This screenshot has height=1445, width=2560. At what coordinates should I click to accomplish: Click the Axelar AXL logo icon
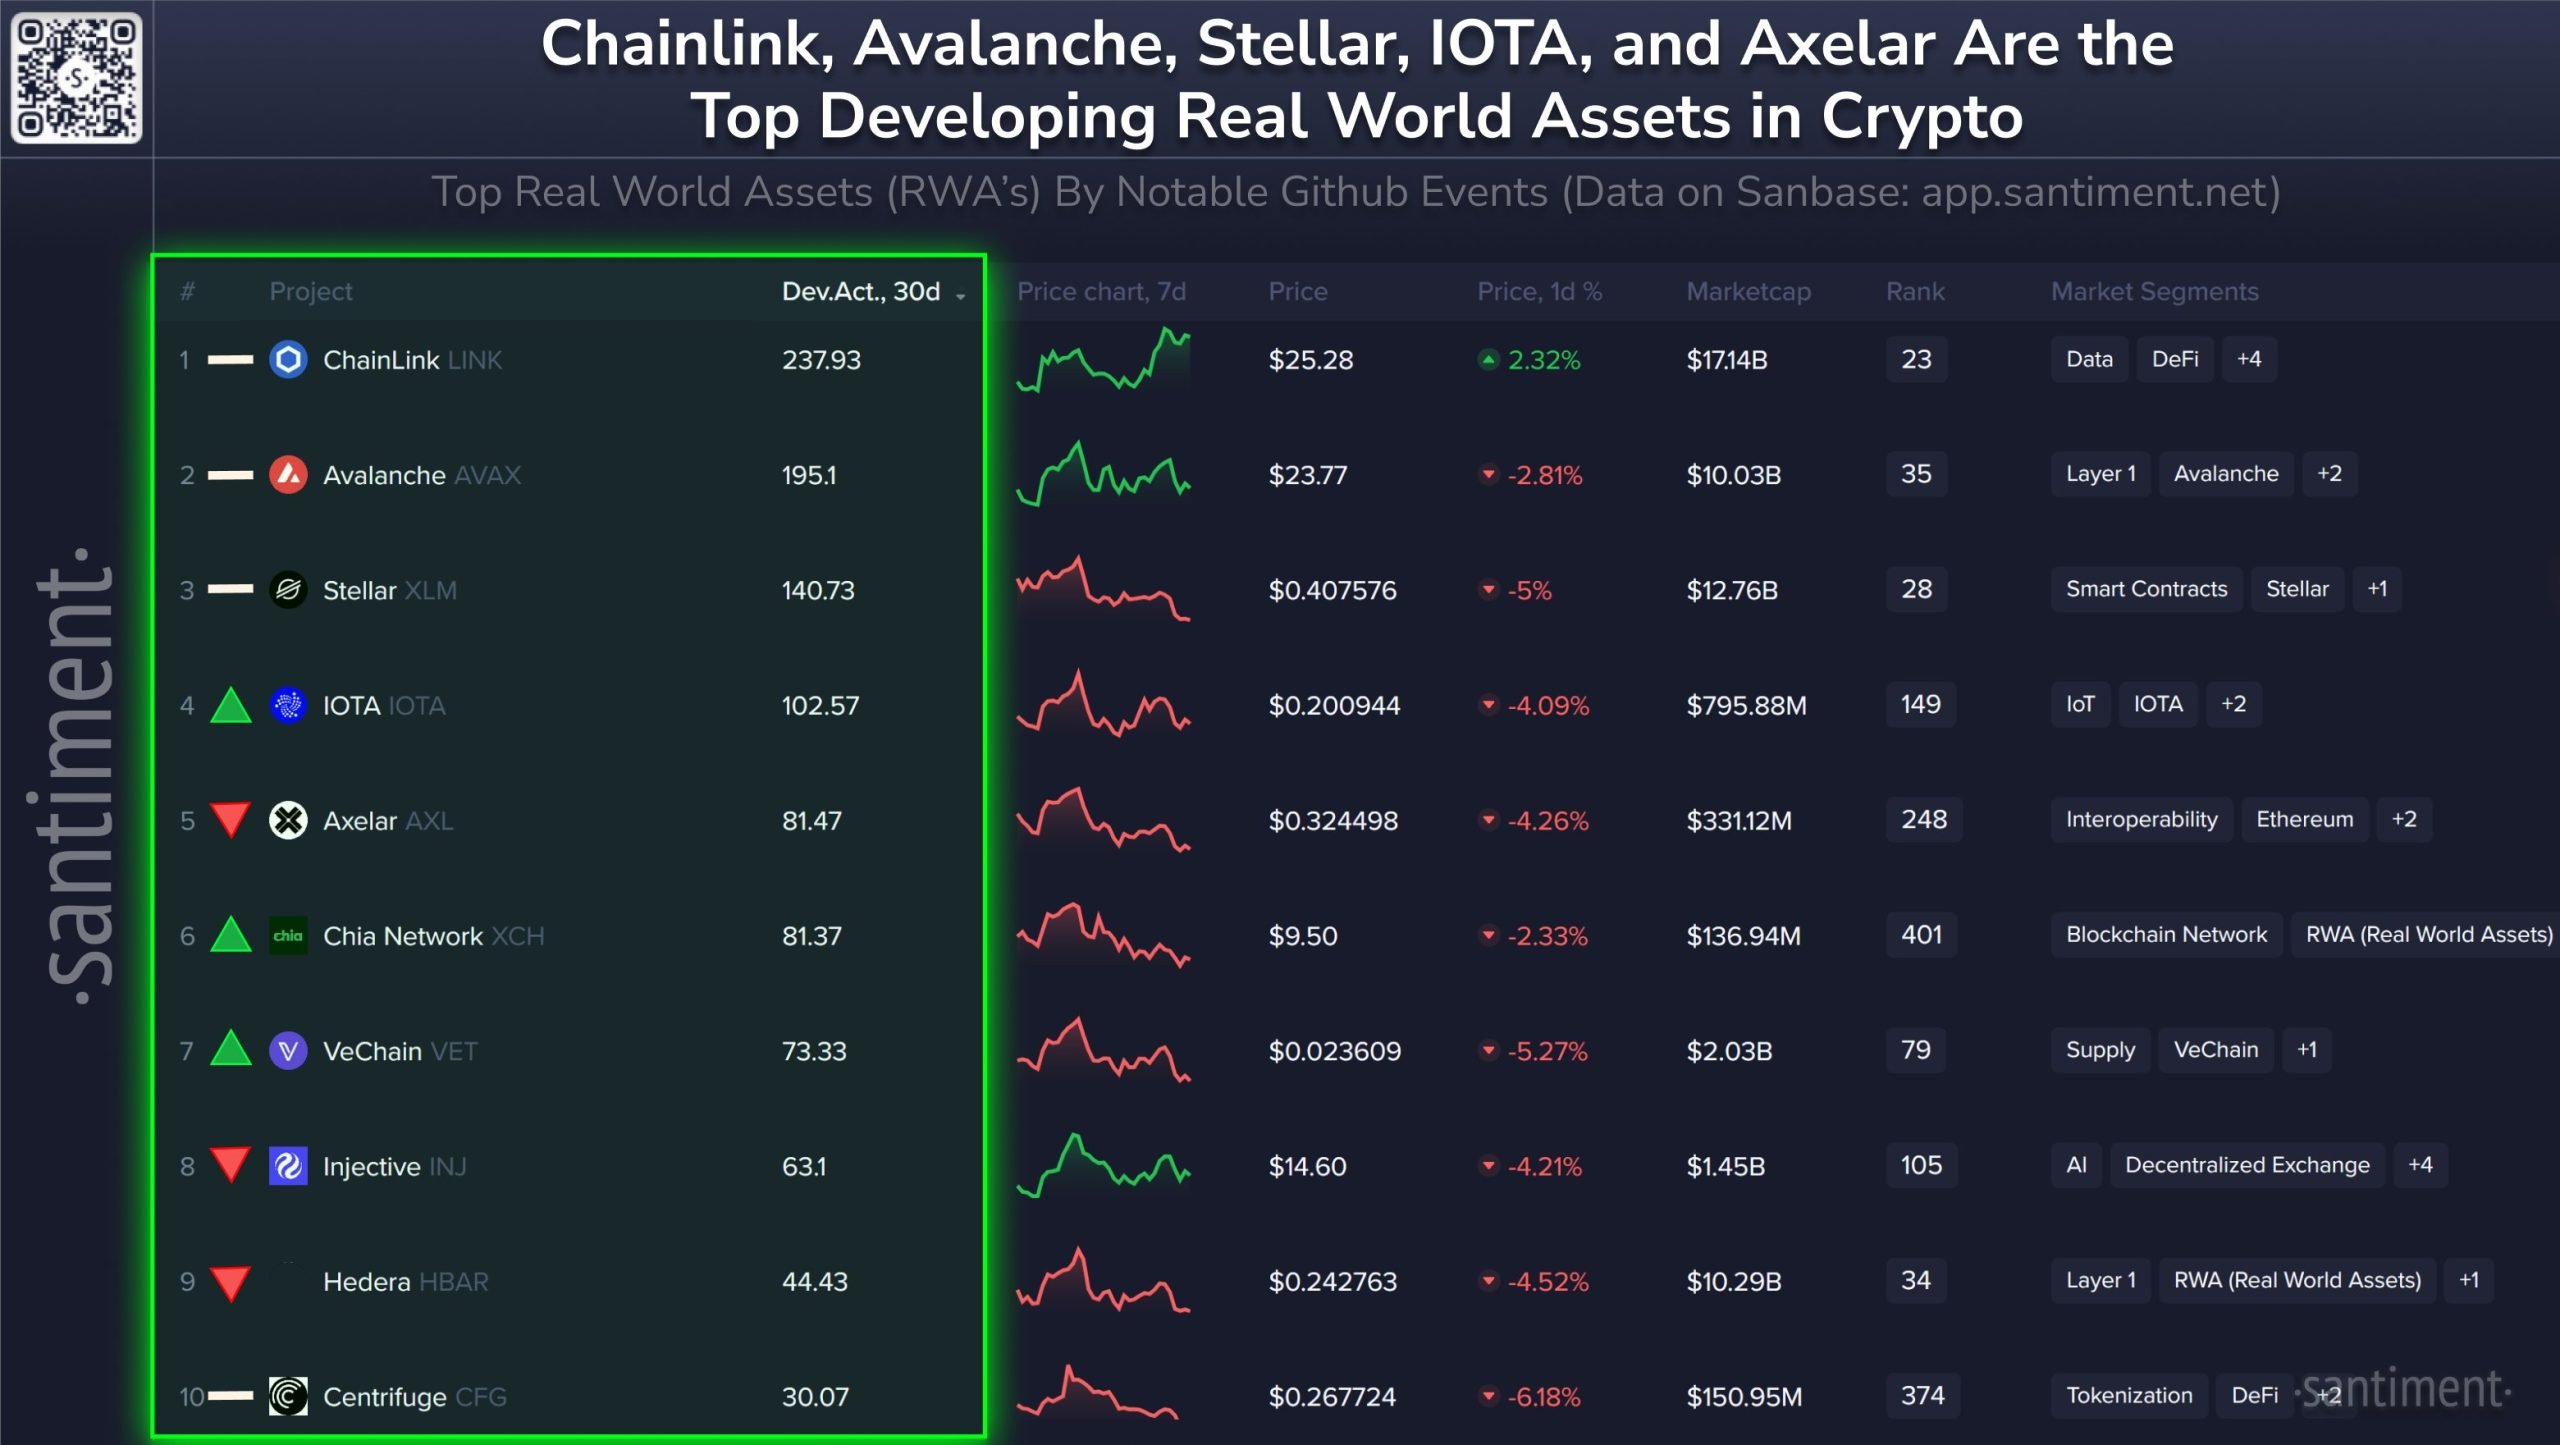pyautogui.click(x=288, y=821)
